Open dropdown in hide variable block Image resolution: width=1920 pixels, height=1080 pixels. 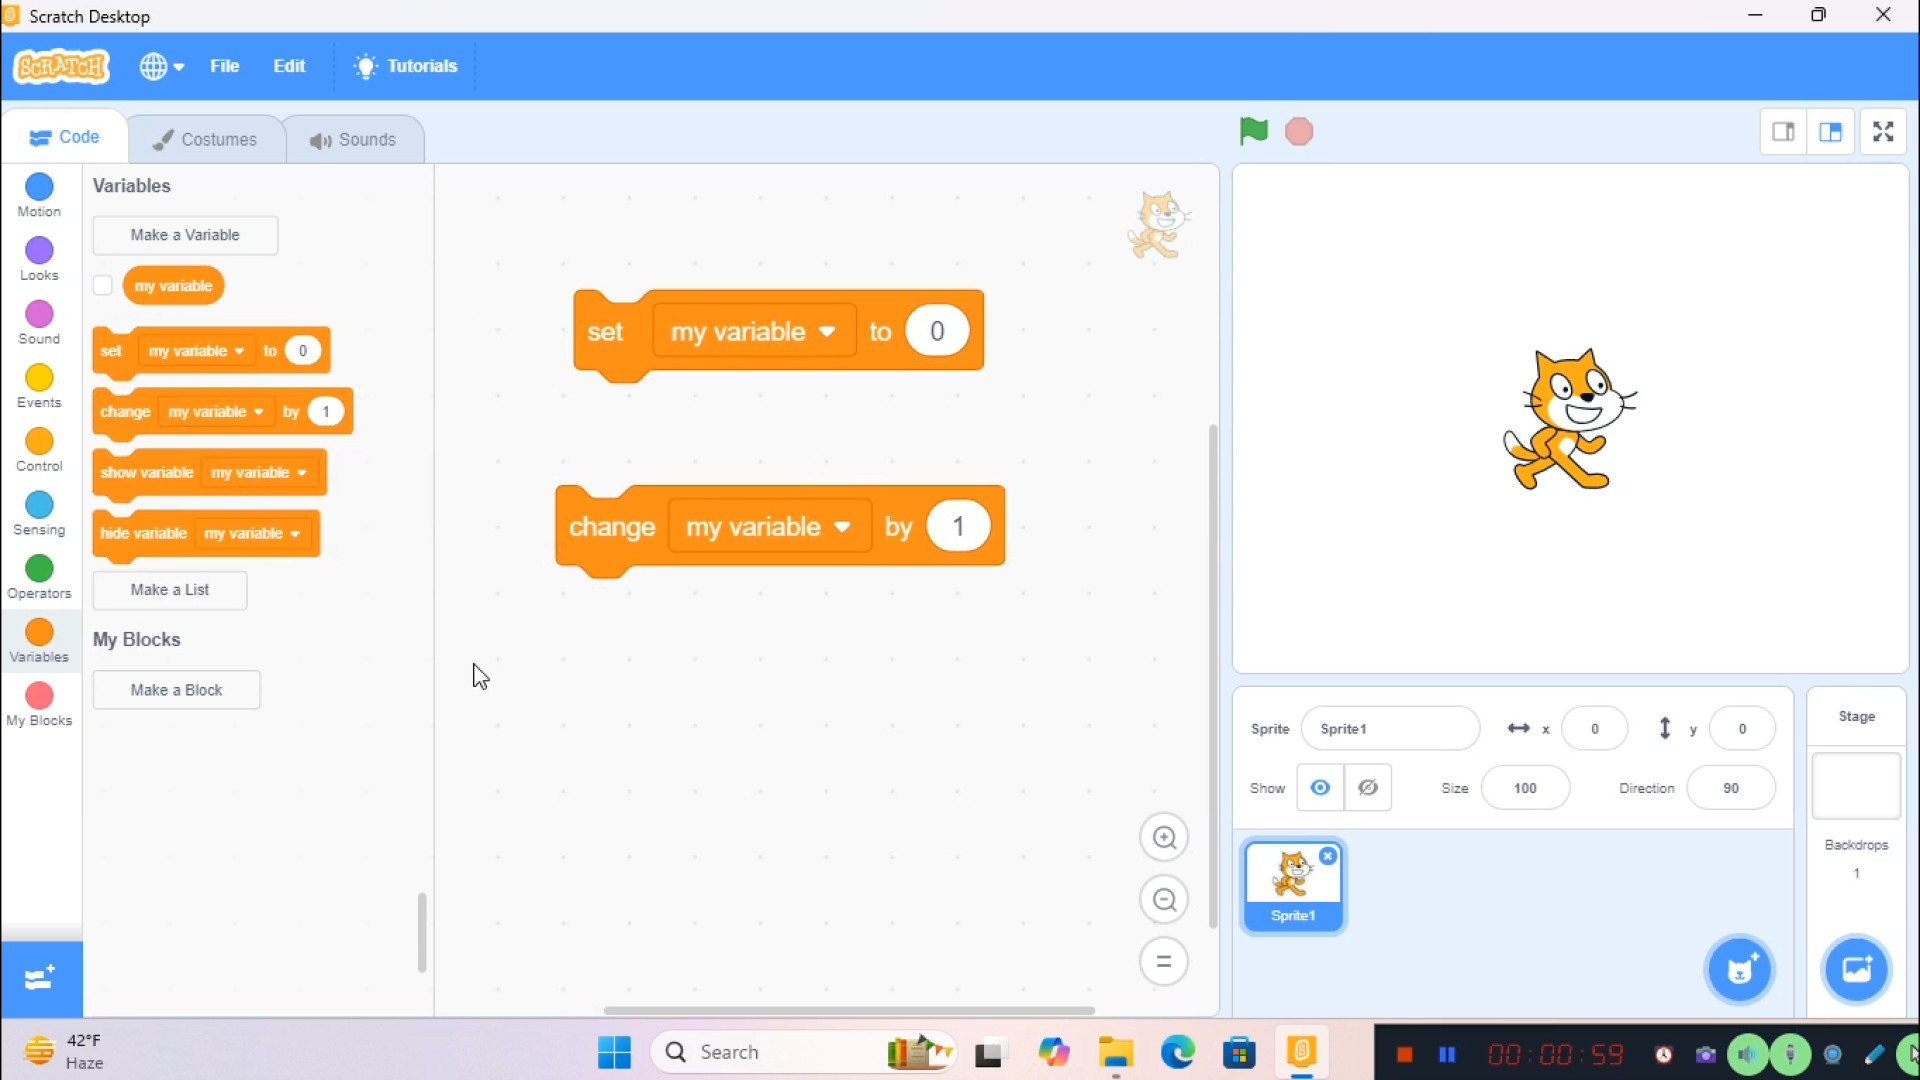pos(253,534)
